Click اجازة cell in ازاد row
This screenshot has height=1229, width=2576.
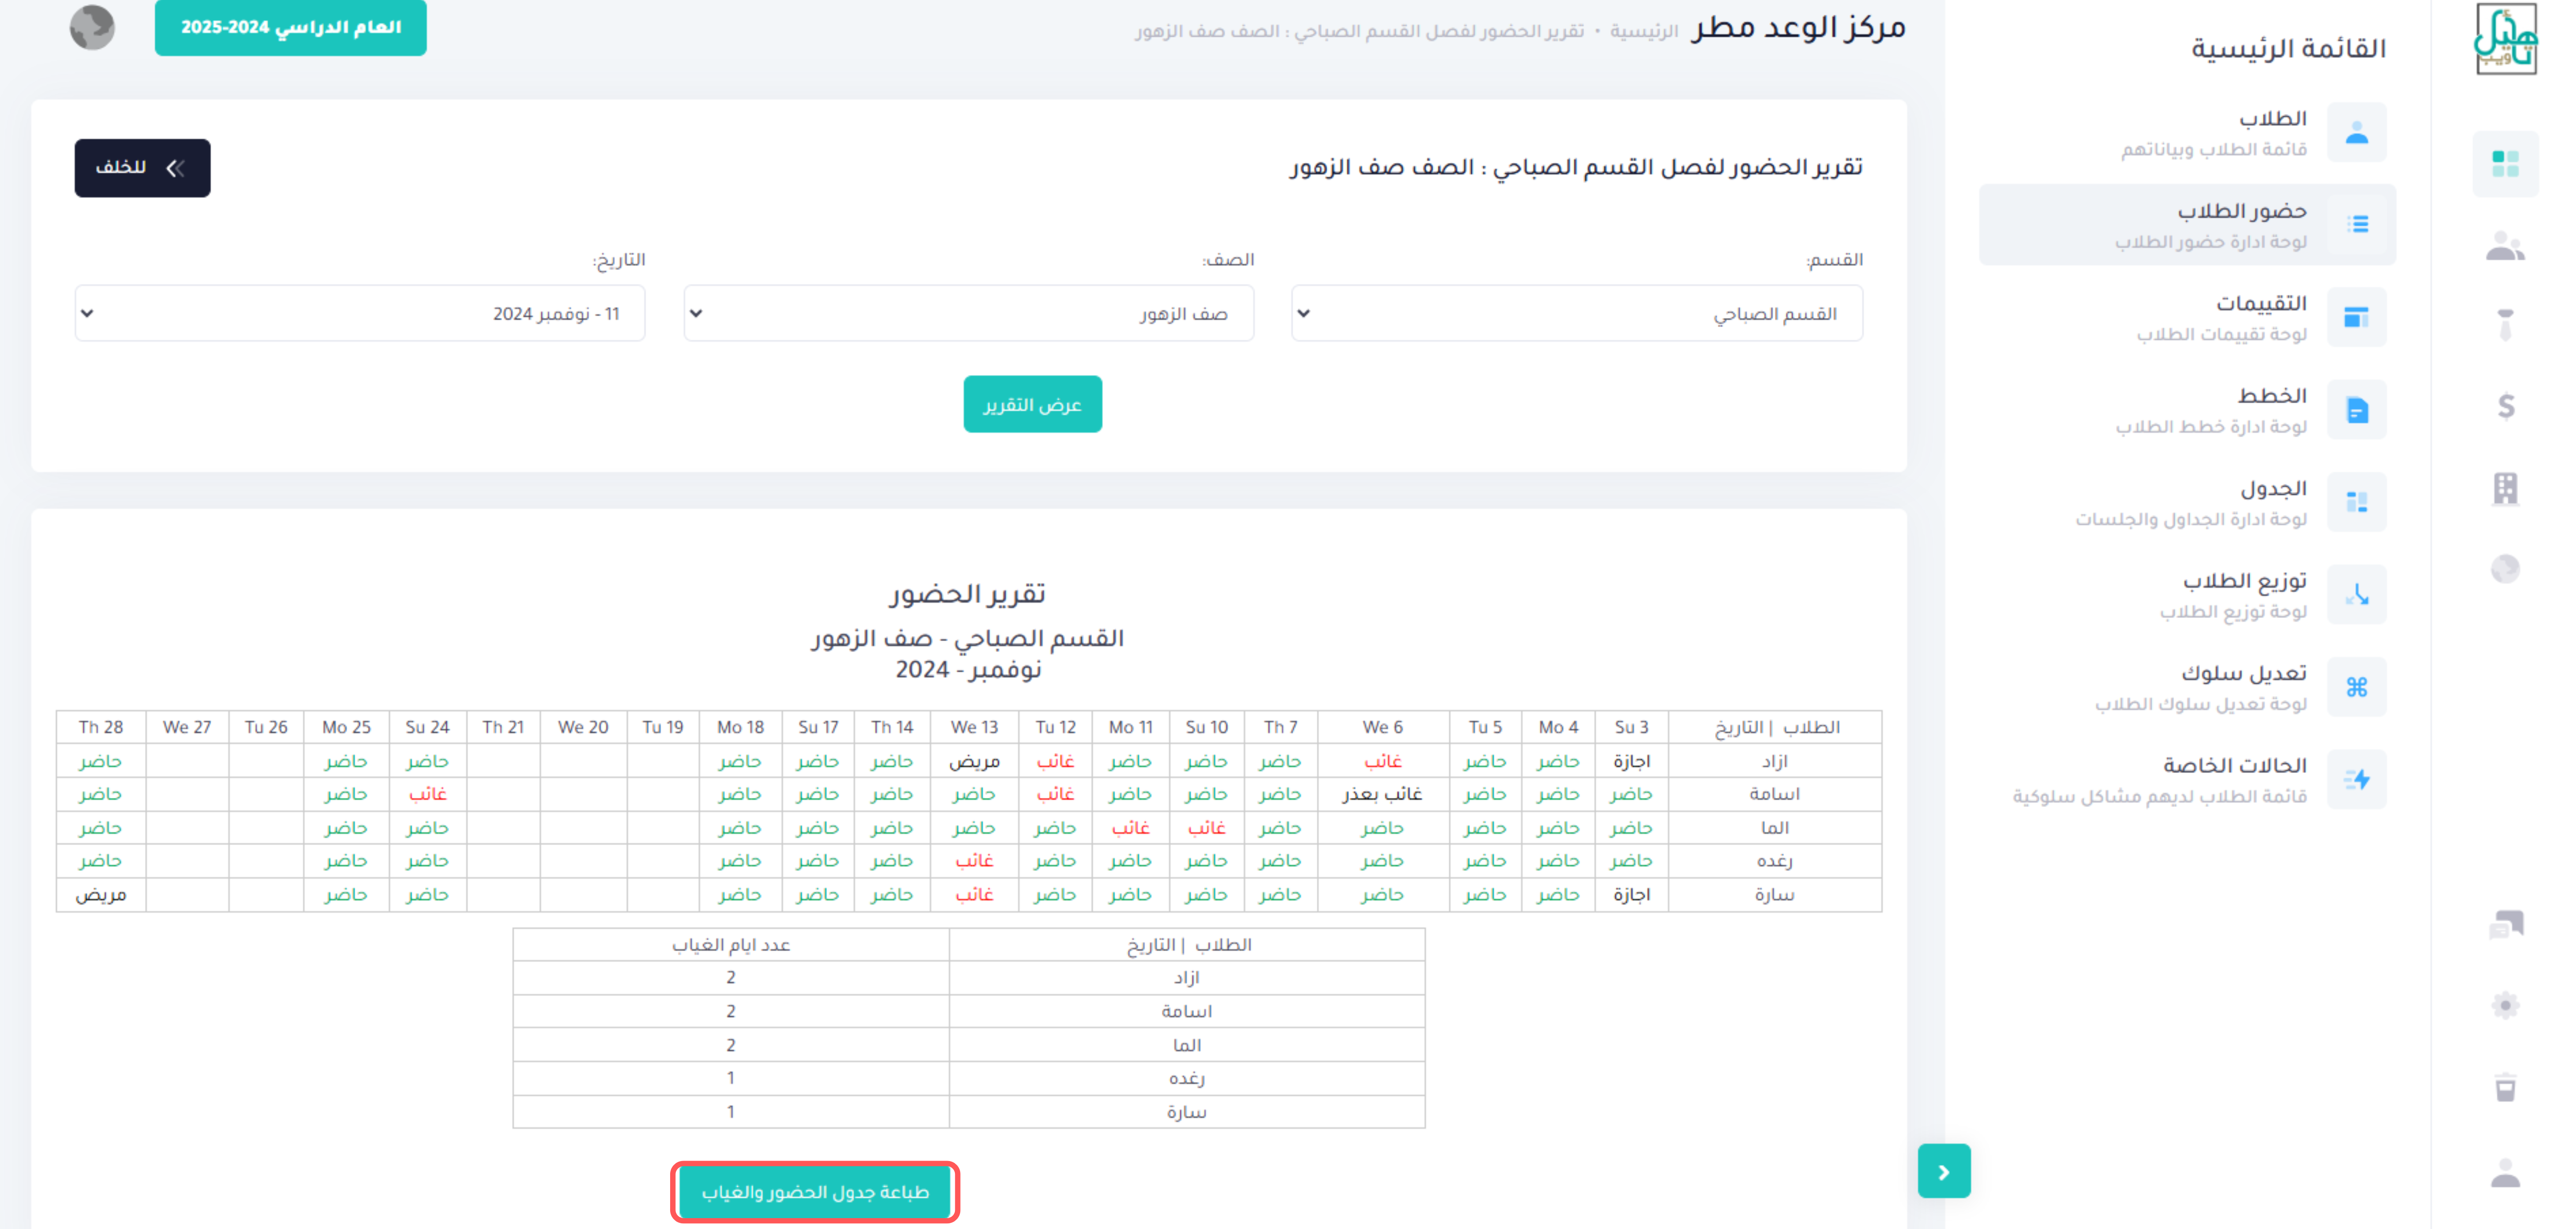coord(1631,761)
